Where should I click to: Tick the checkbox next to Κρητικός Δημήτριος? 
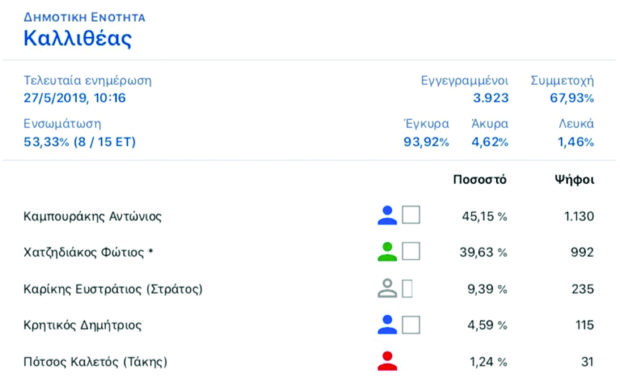click(411, 325)
